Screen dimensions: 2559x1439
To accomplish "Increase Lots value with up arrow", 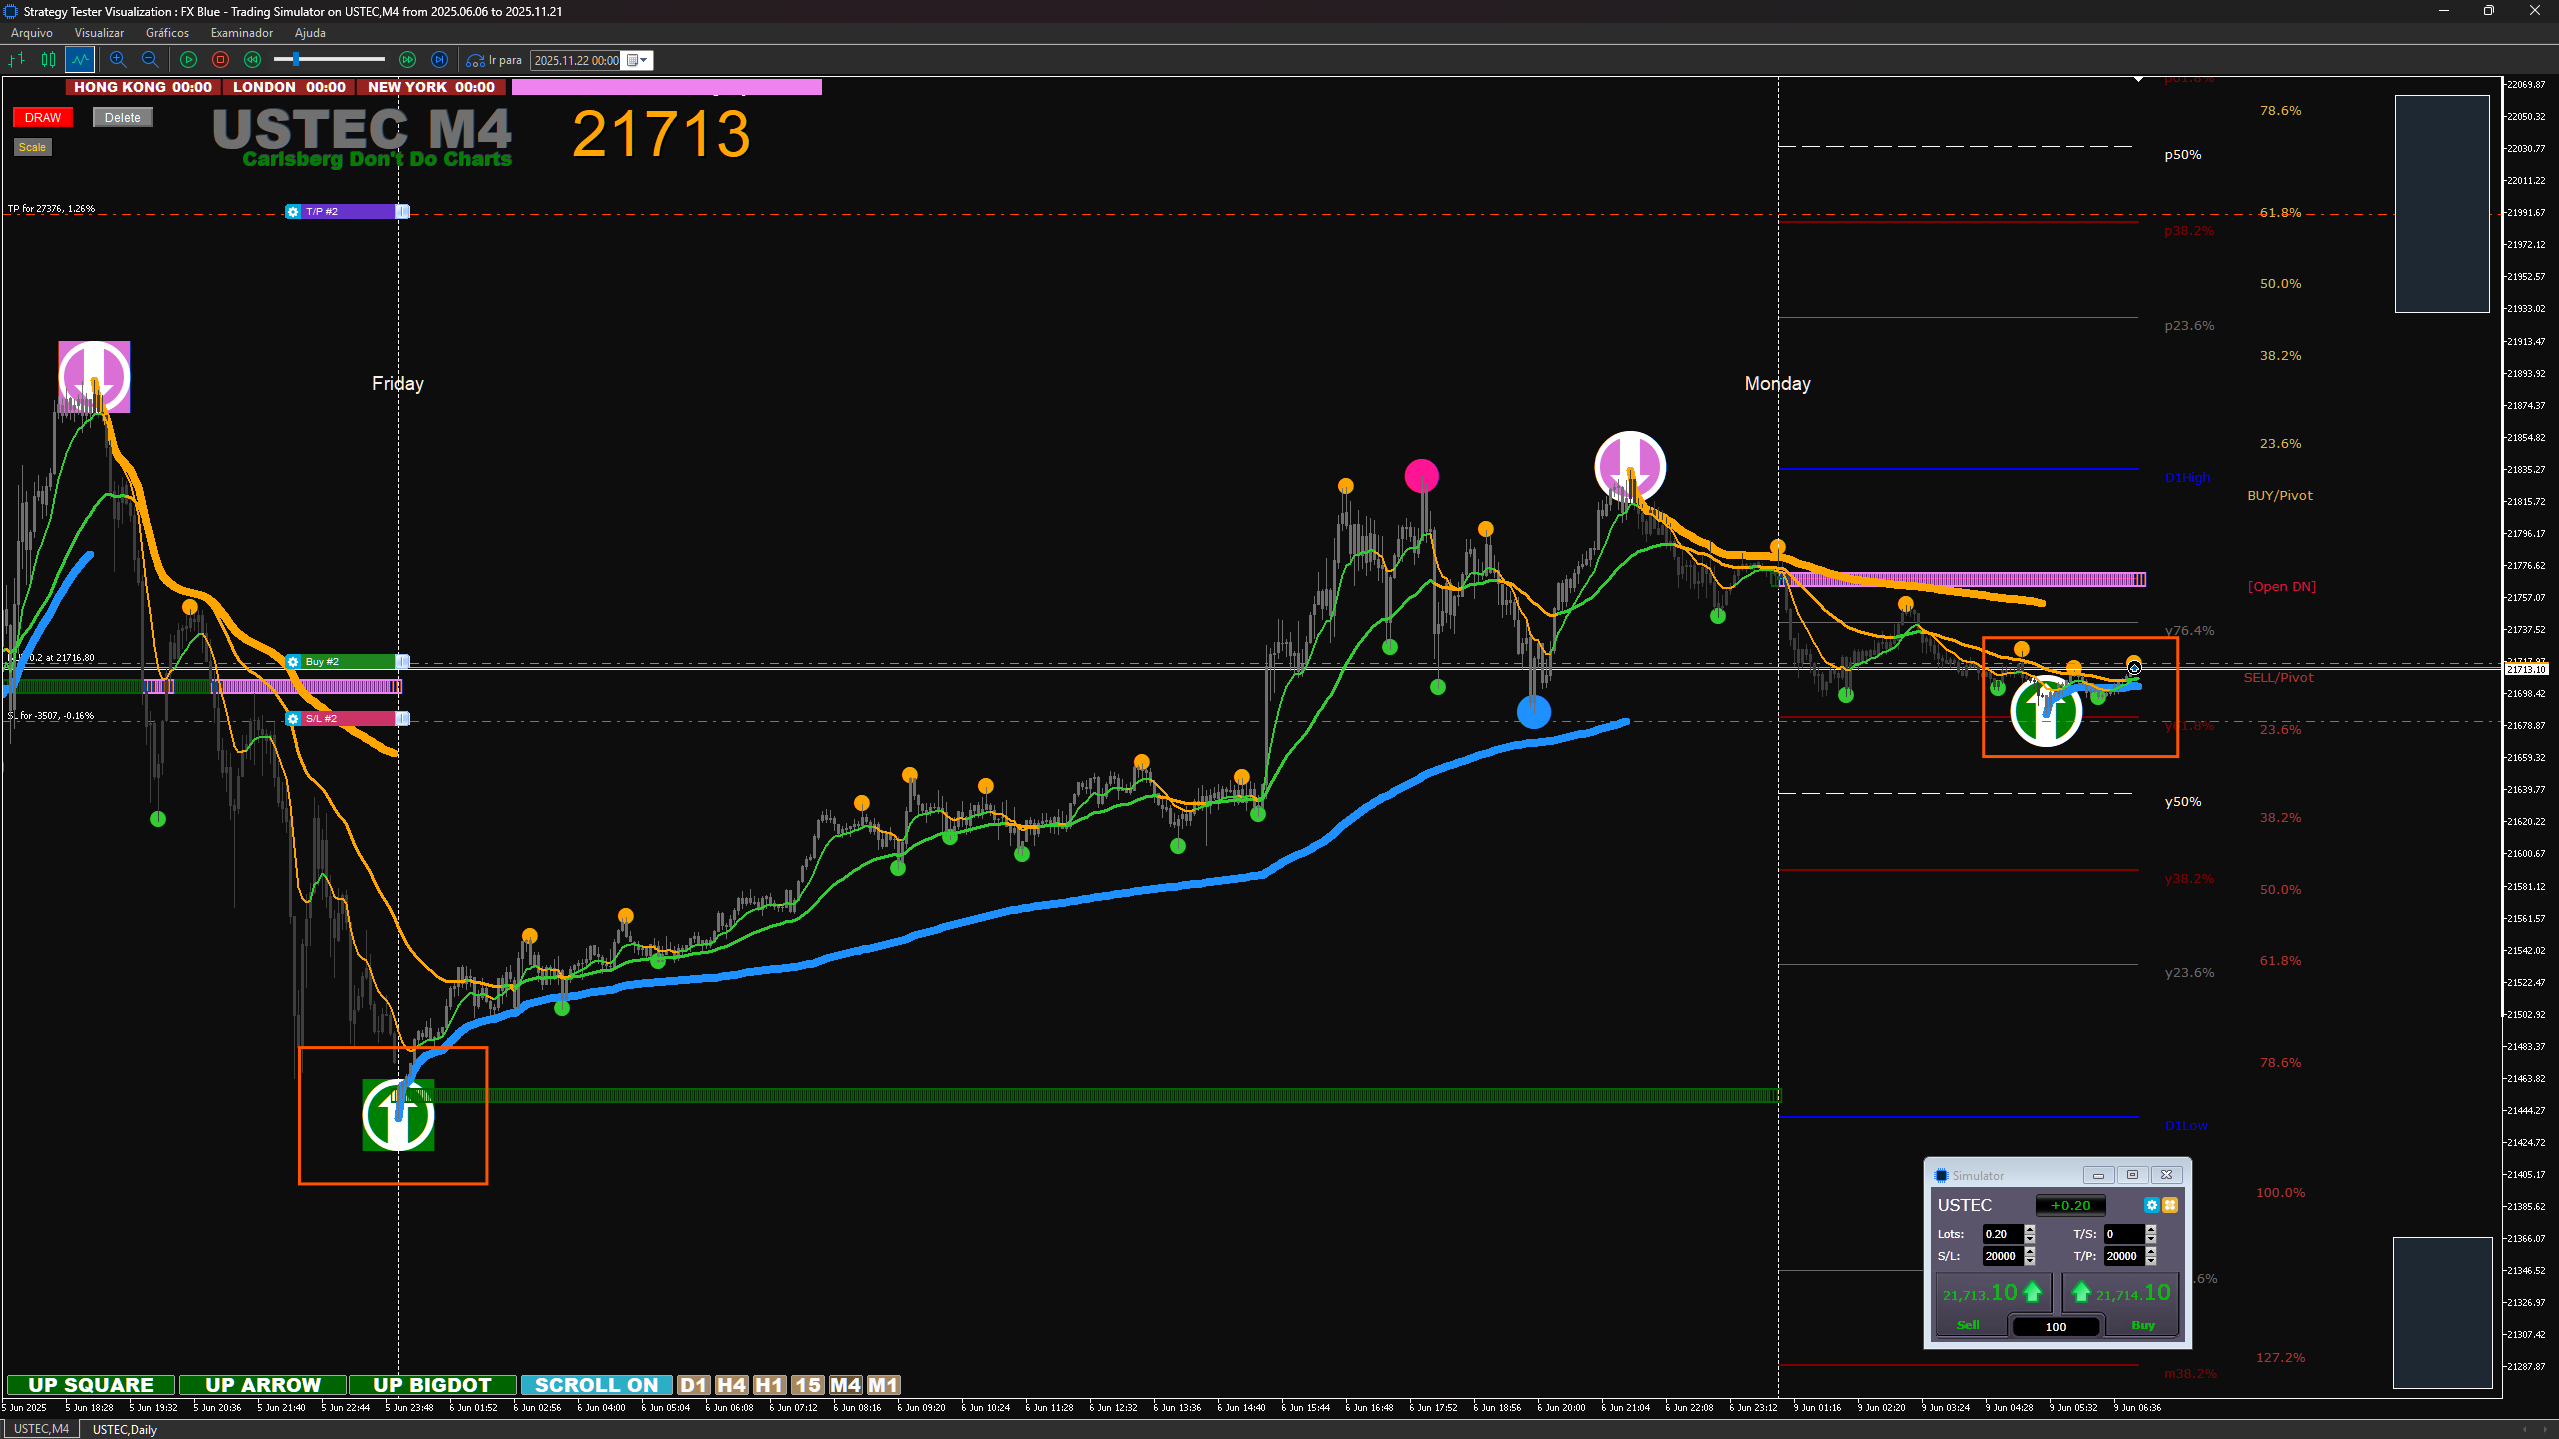I will [x=2030, y=1229].
